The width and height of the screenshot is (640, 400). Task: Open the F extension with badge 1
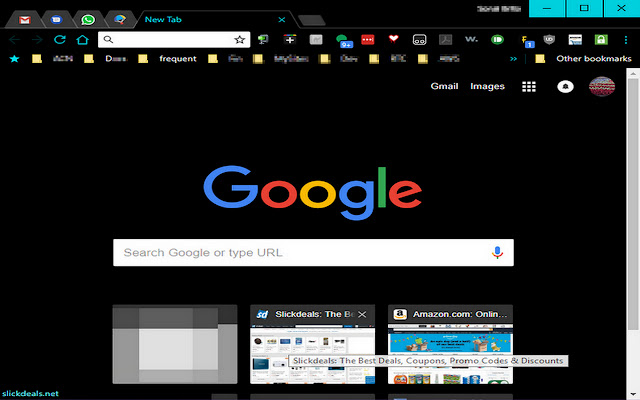click(527, 41)
